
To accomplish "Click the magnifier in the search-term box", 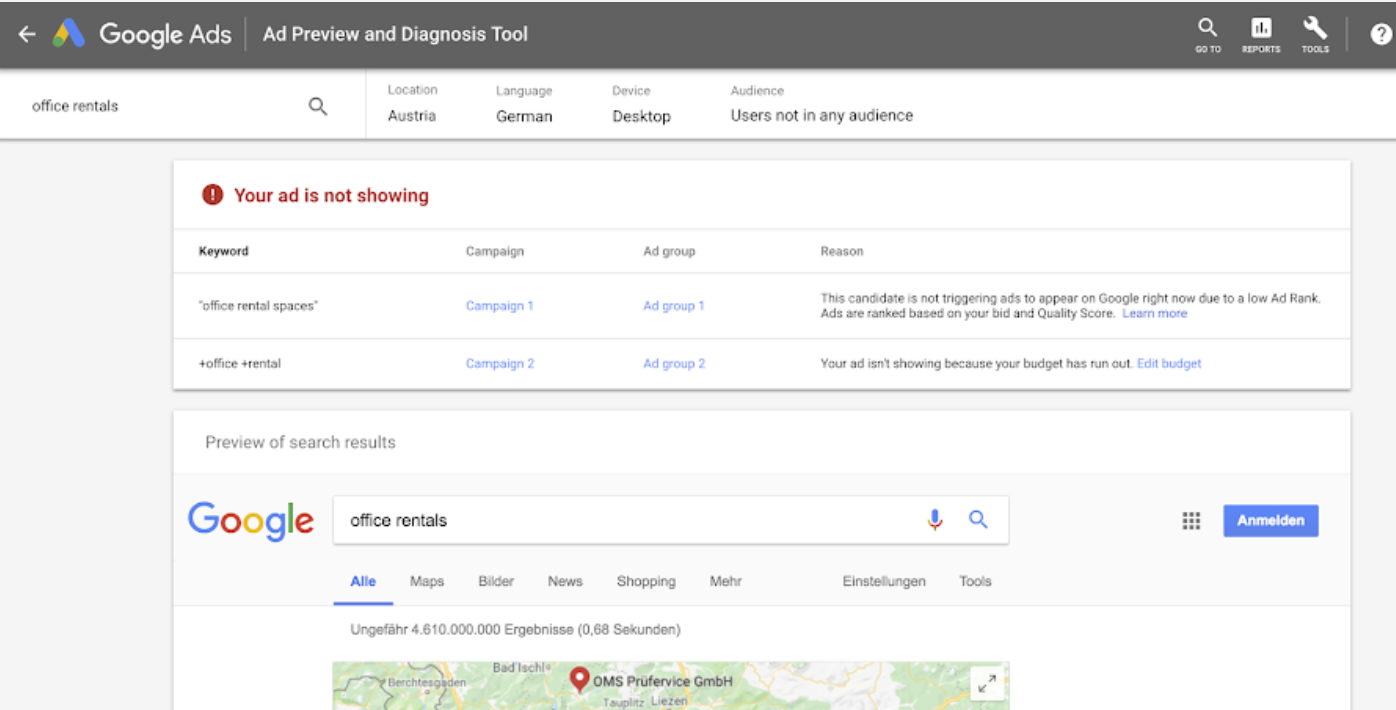I will click(318, 106).
